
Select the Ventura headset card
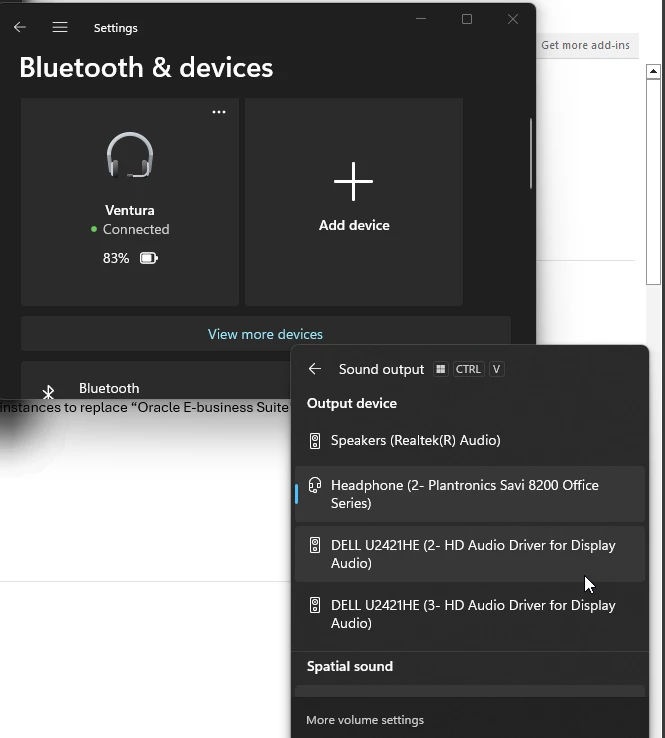point(130,202)
